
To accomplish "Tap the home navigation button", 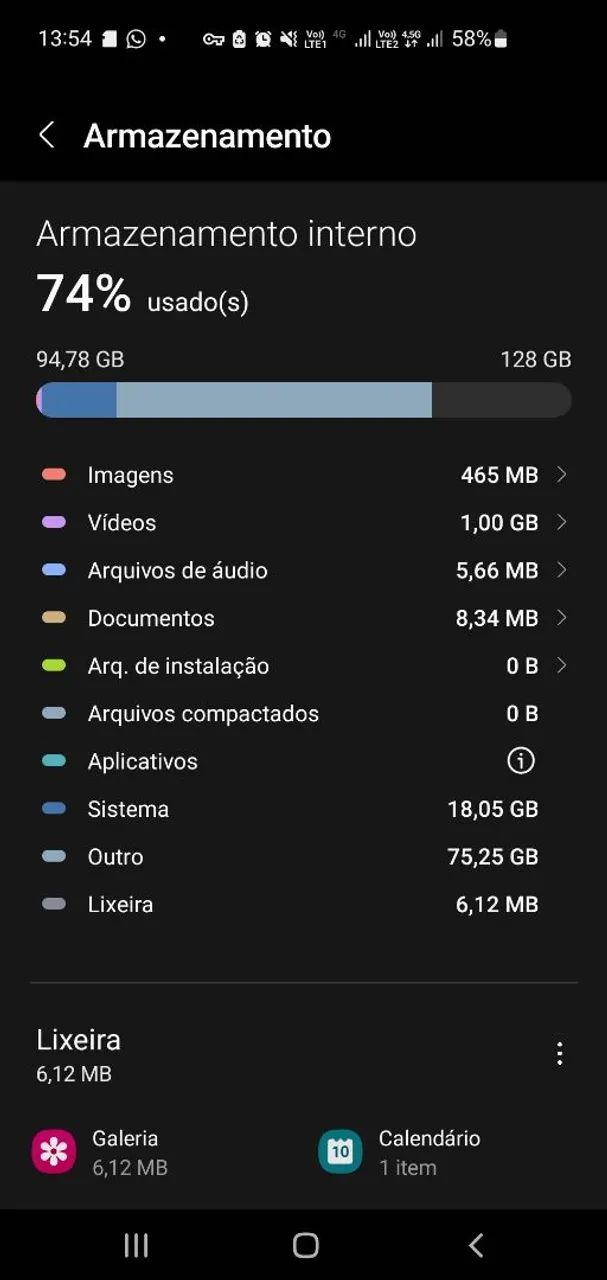I will [x=306, y=1244].
